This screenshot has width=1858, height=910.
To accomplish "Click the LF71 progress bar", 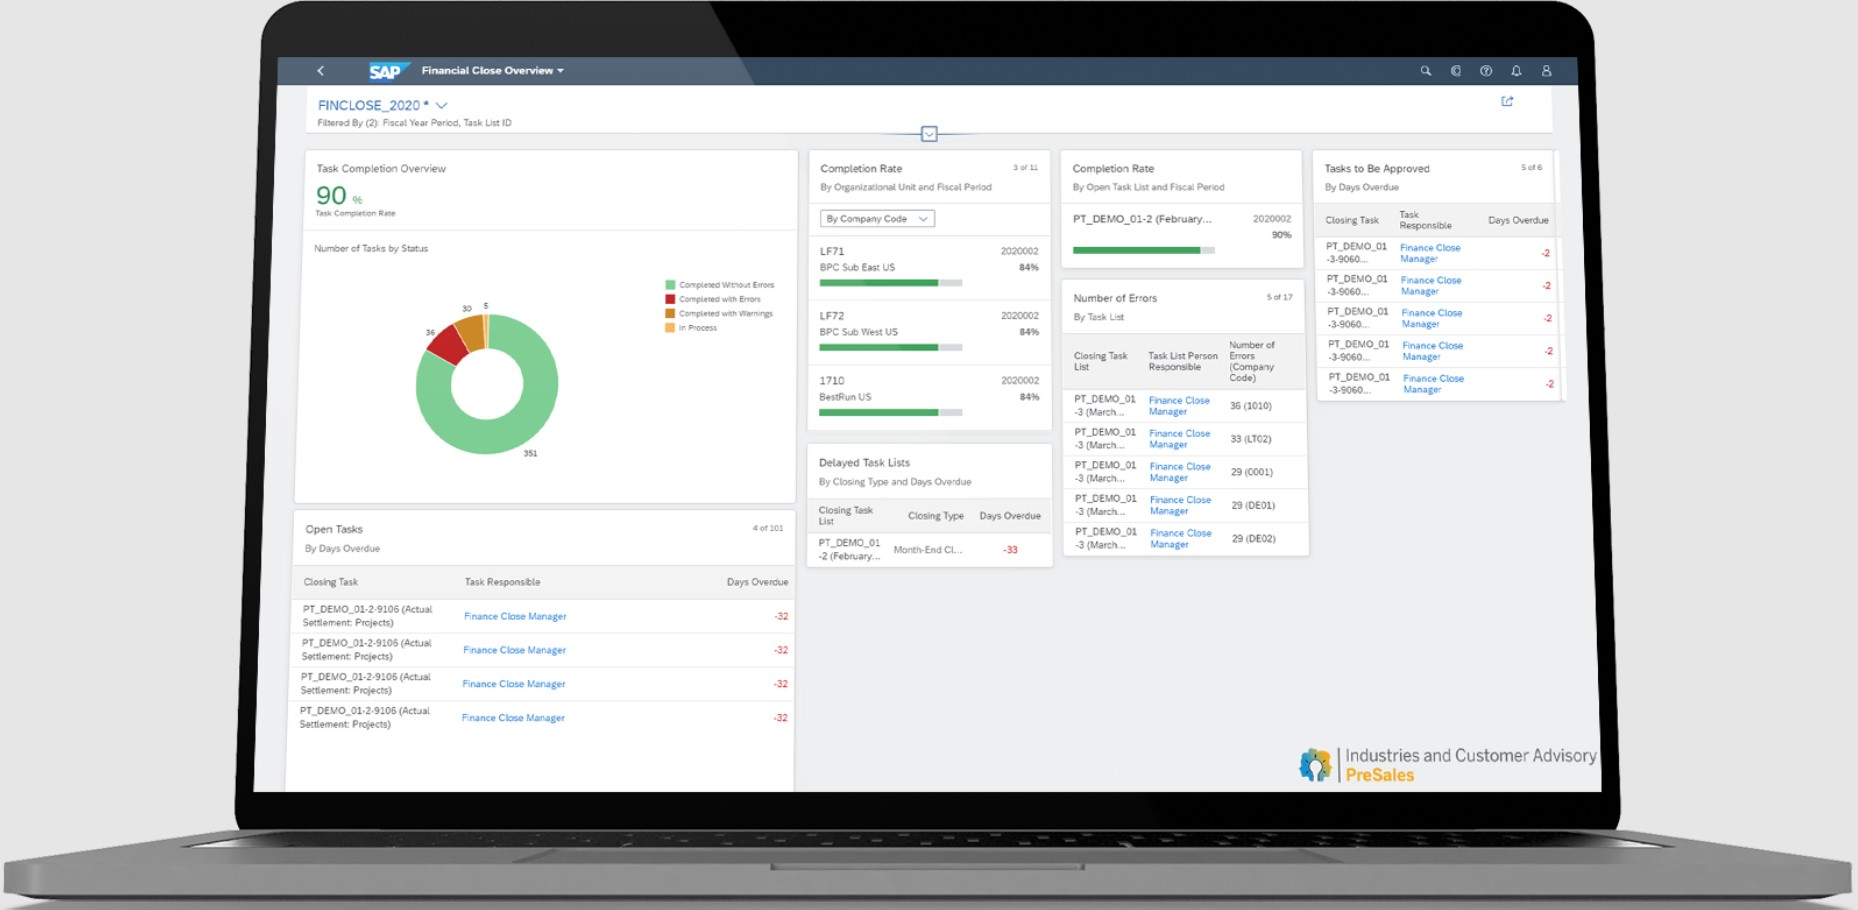I will (890, 283).
